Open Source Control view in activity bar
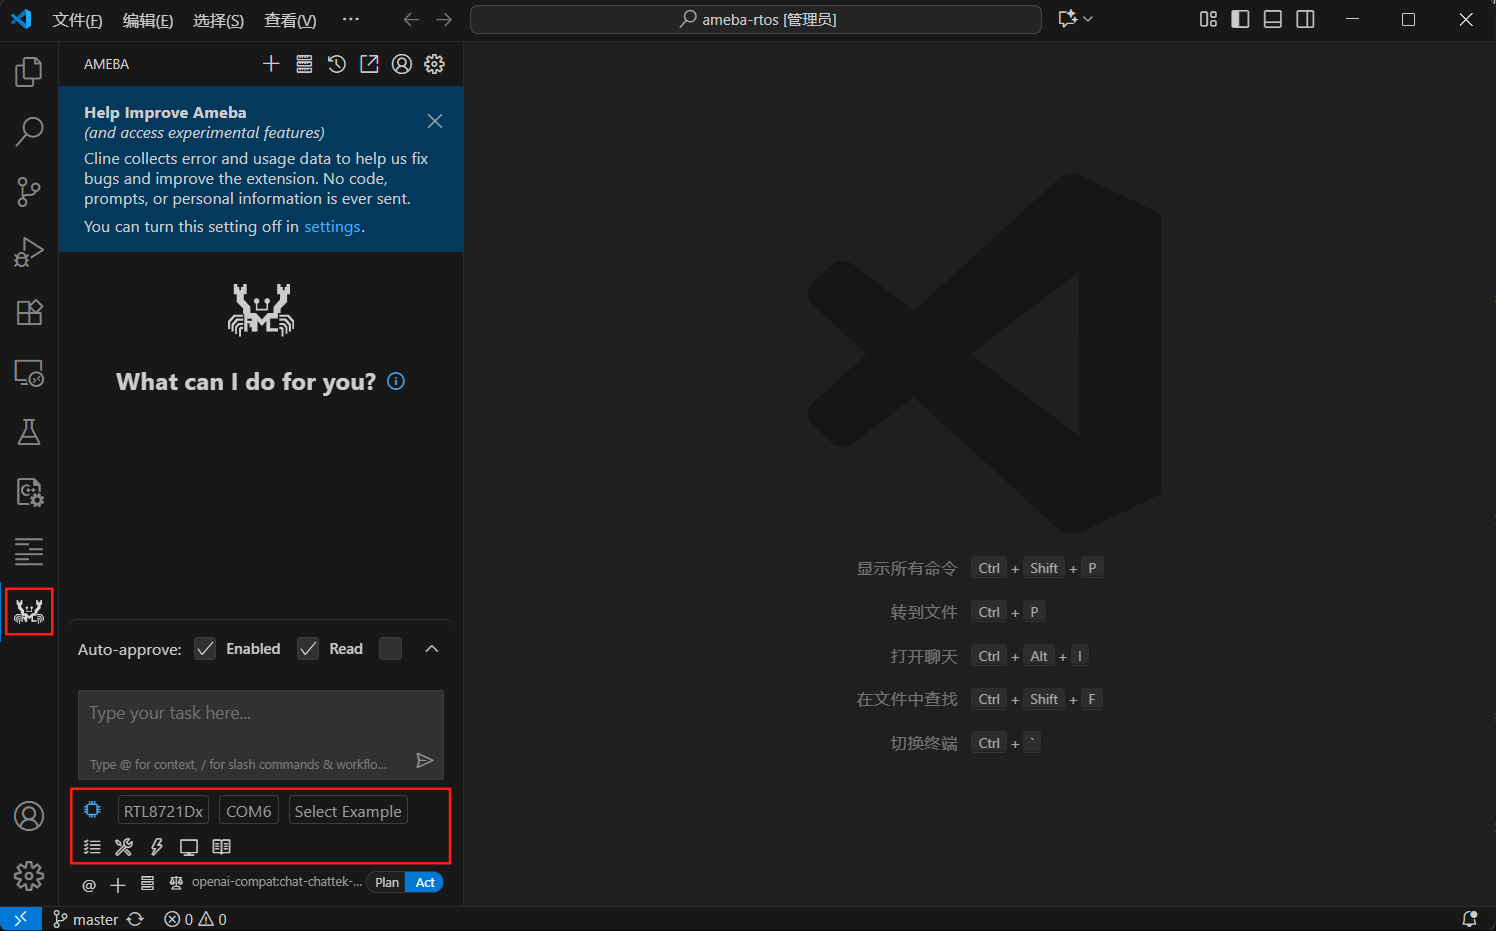Screen dimensions: 1496x931 click(x=29, y=191)
